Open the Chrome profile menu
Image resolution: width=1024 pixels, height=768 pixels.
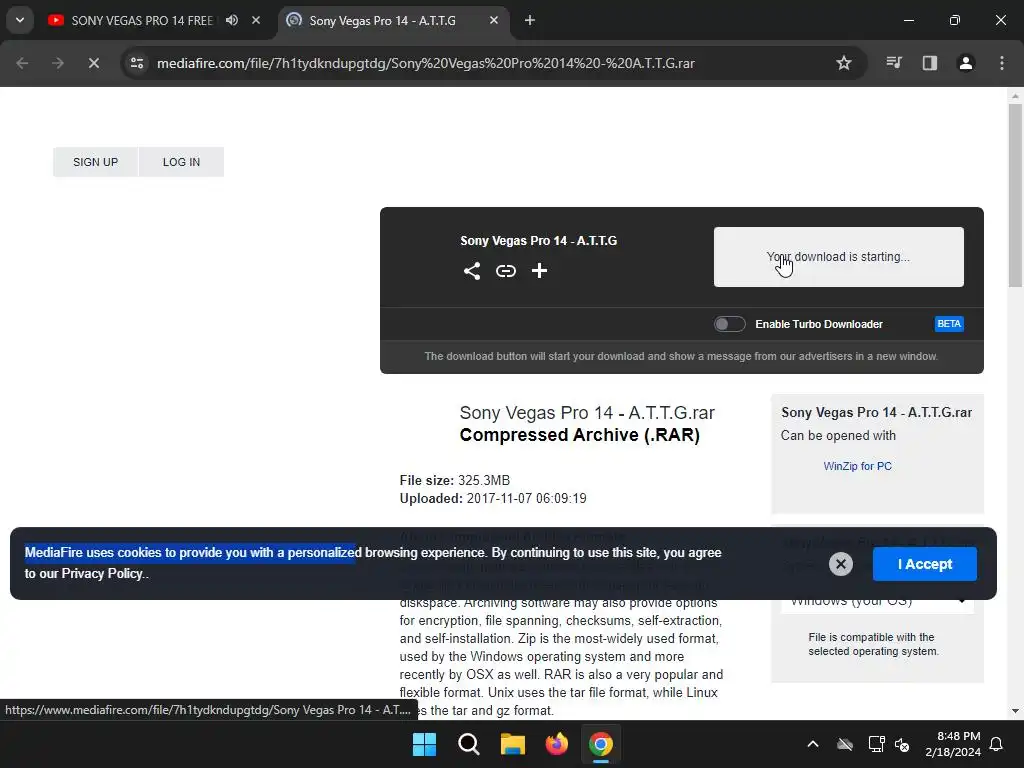point(966,63)
